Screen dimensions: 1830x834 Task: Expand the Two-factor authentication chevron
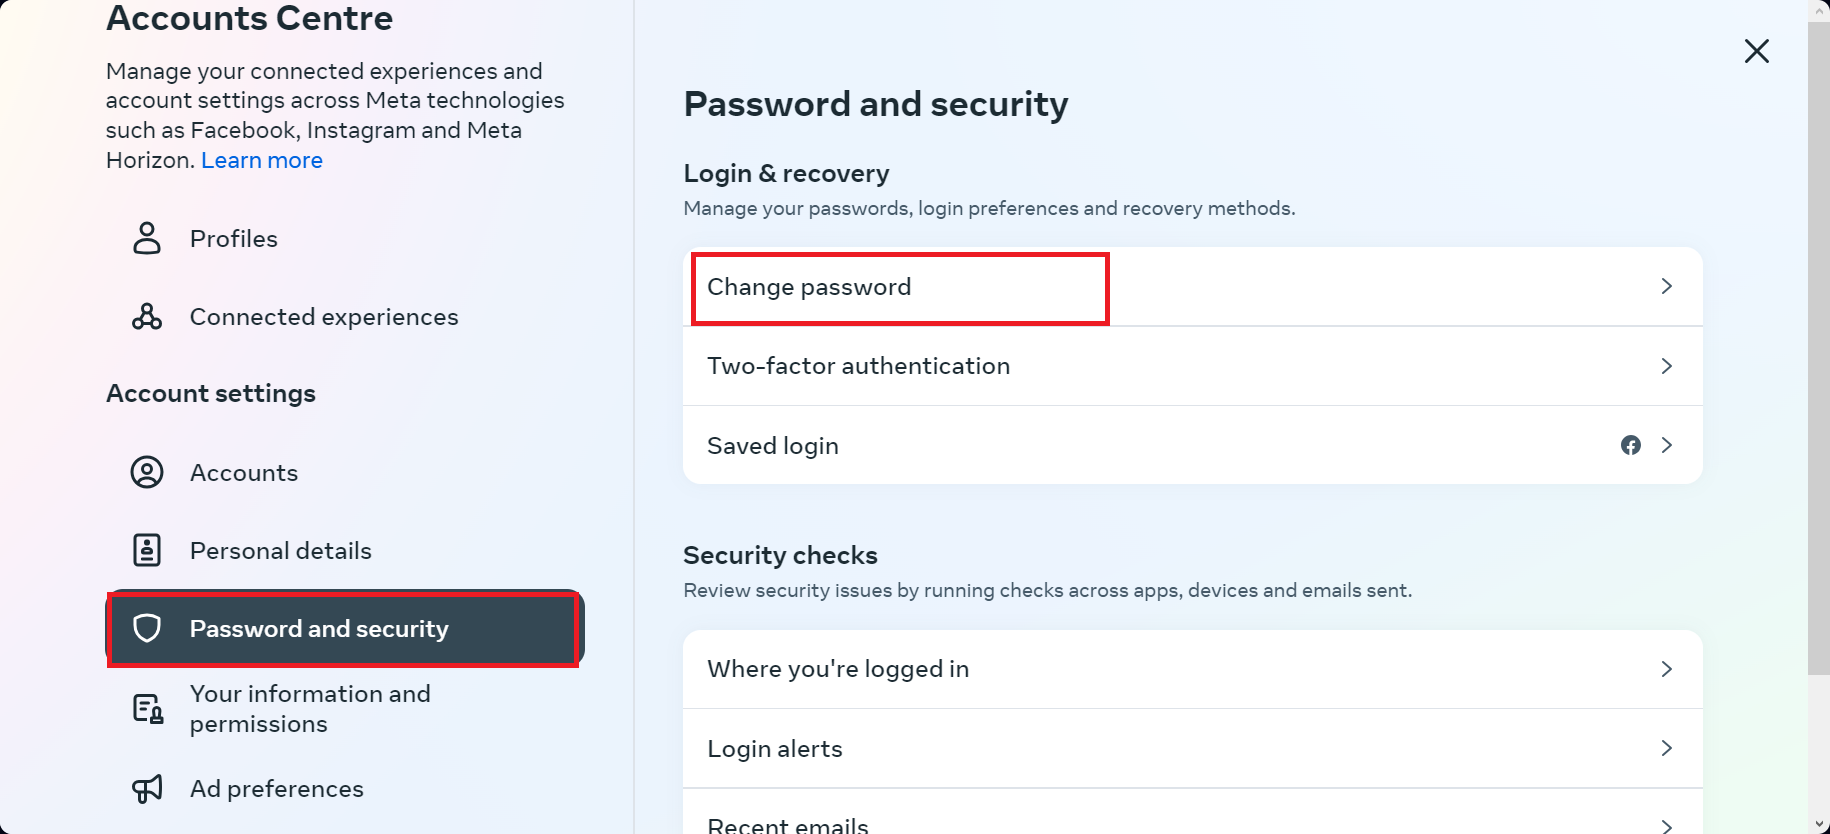point(1666,366)
